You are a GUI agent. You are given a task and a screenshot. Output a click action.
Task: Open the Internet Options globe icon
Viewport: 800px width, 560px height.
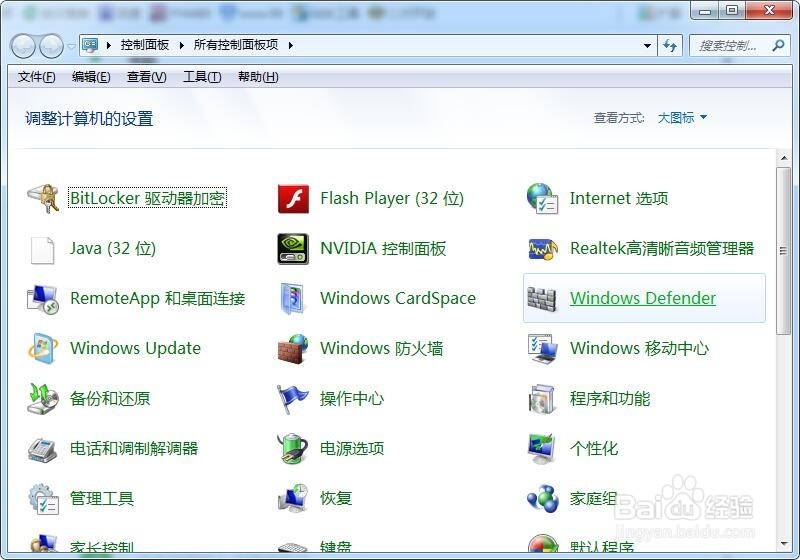tap(542, 198)
